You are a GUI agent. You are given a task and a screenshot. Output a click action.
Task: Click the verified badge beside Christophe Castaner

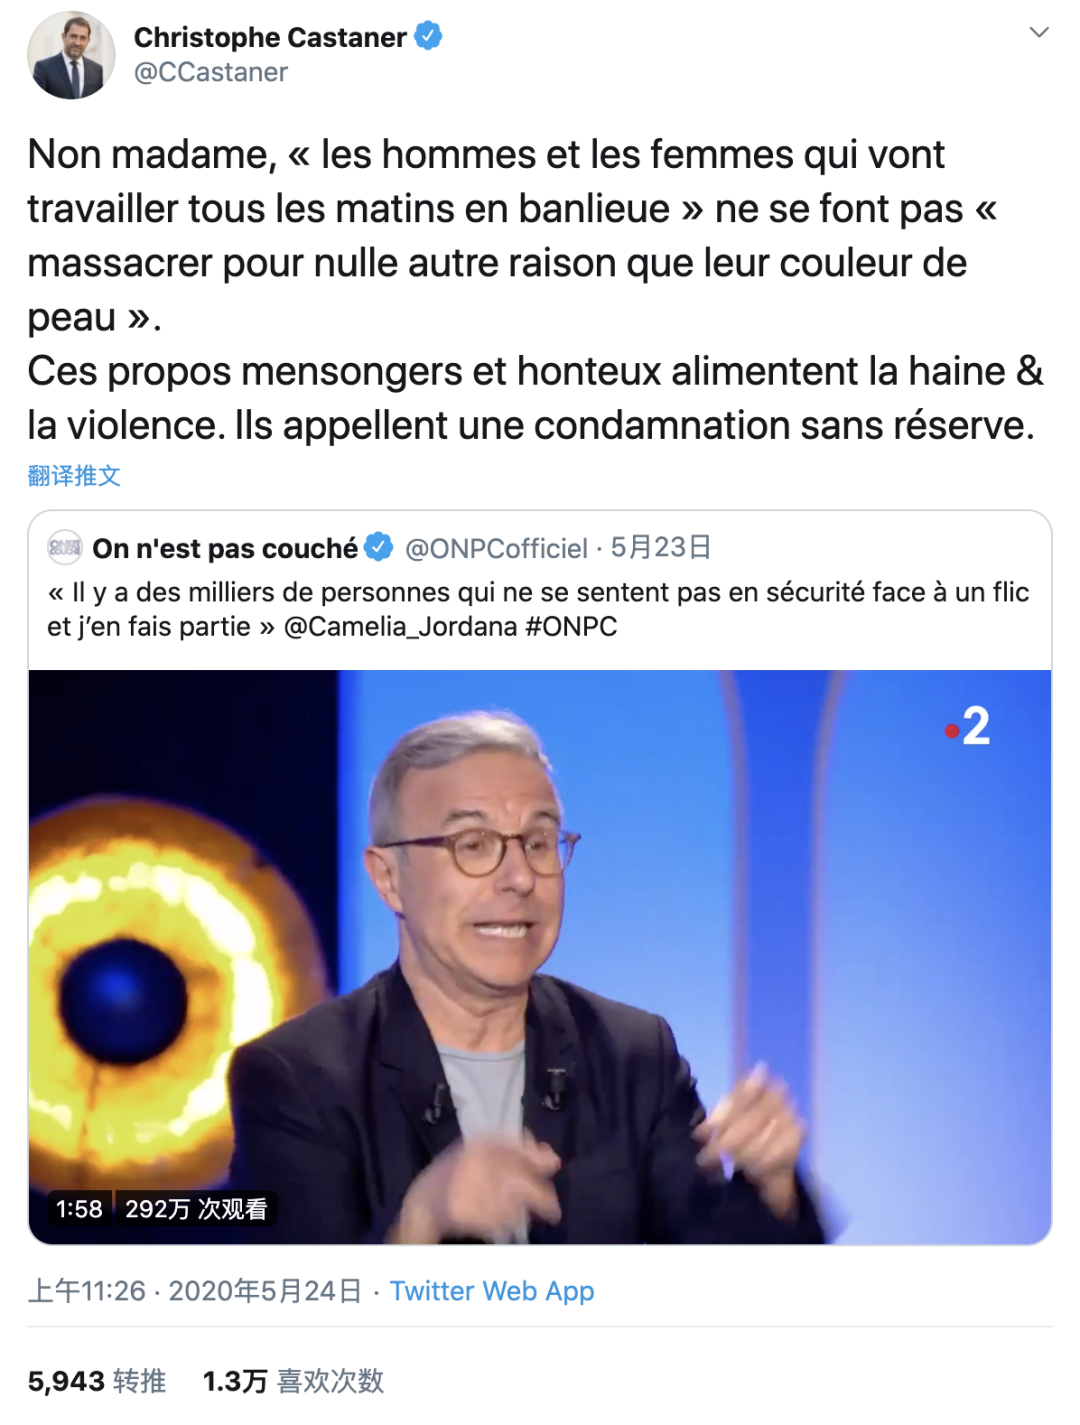pos(428,36)
